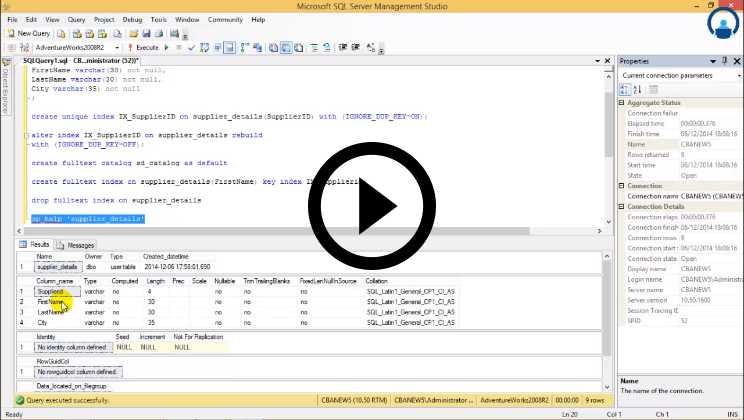Play the video with the large play button

point(372,206)
